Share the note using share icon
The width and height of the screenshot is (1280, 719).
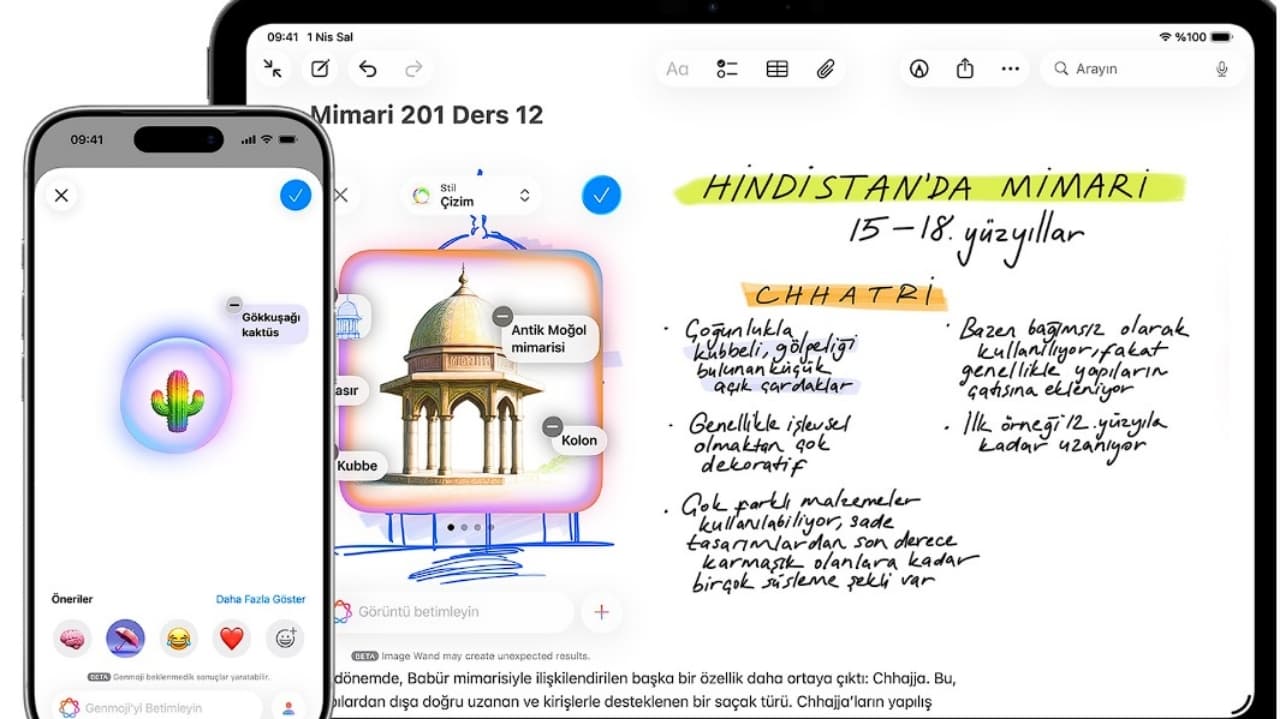coord(964,69)
